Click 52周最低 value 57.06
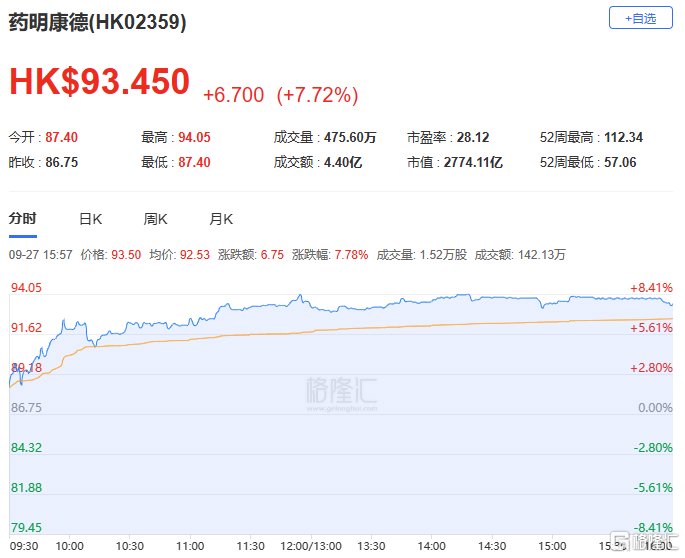Viewport: 685px width, 558px height. coord(620,163)
